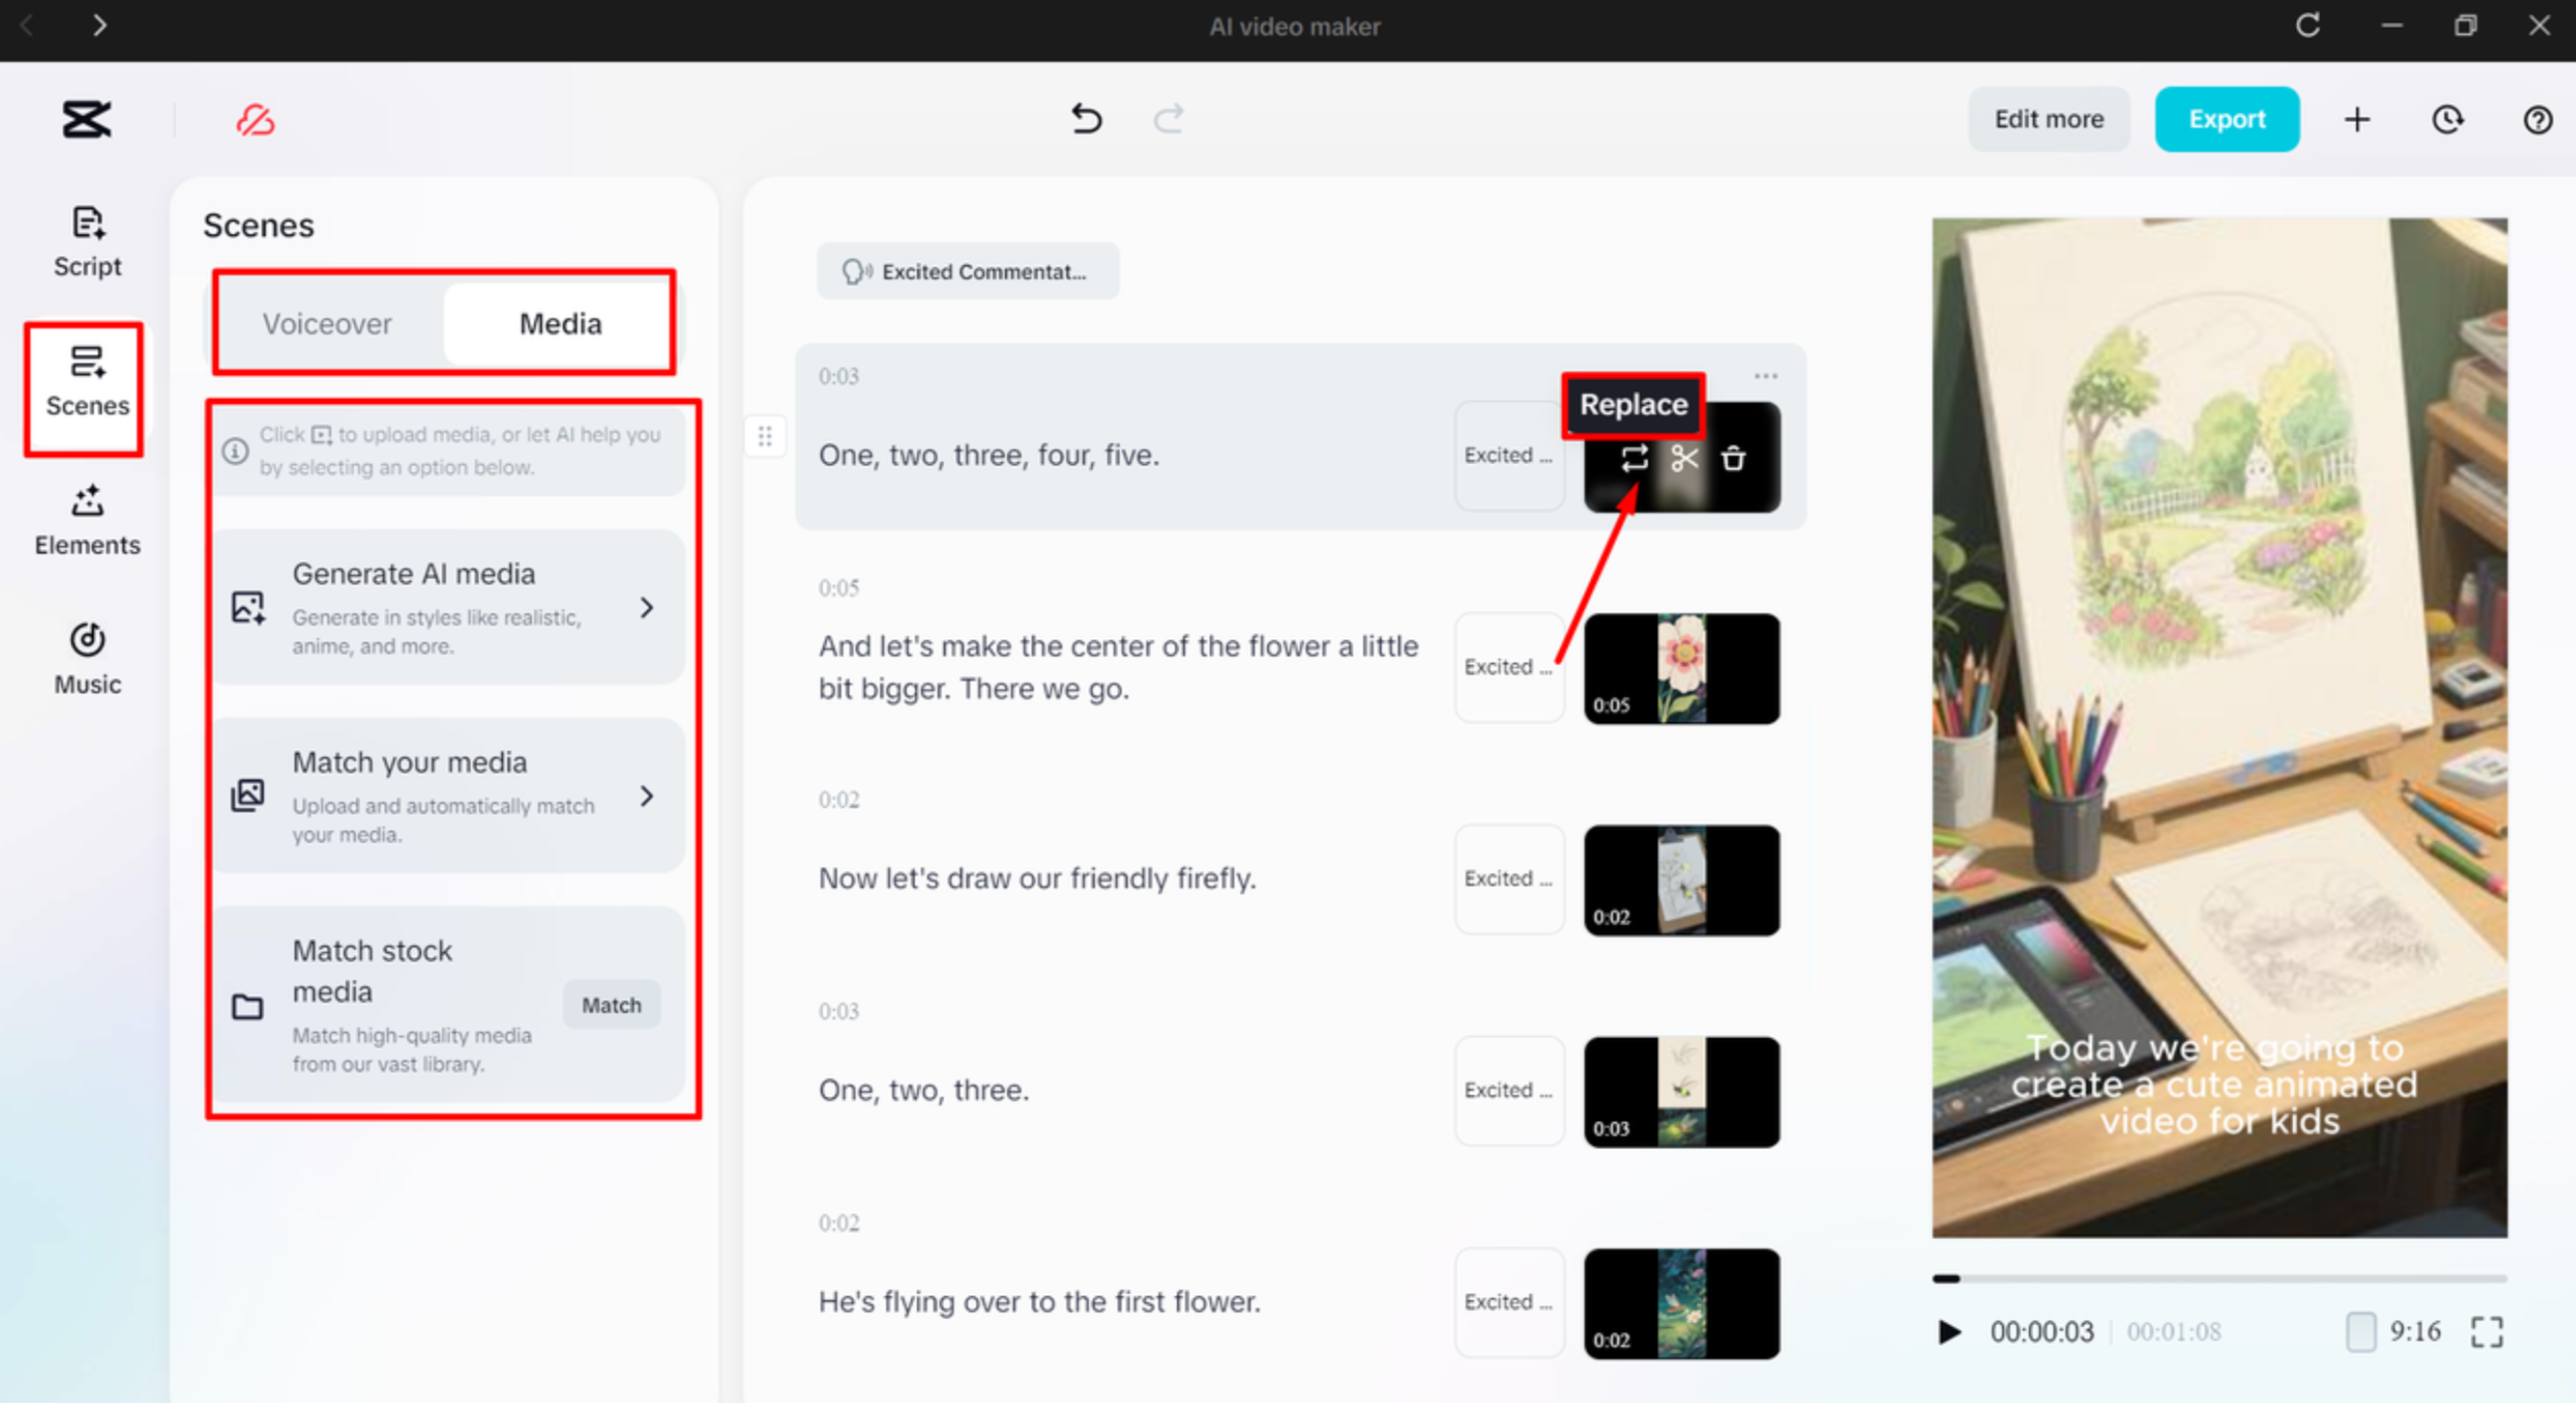
Task: Open Excited Commentator voice selector
Action: [967, 271]
